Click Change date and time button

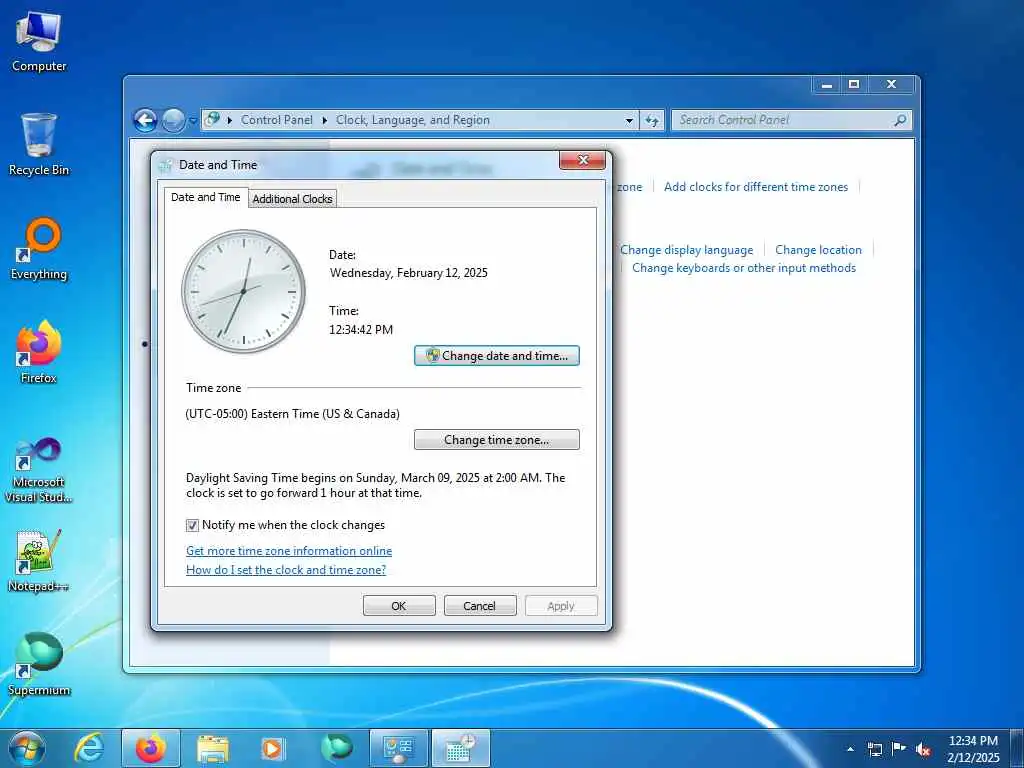click(496, 356)
